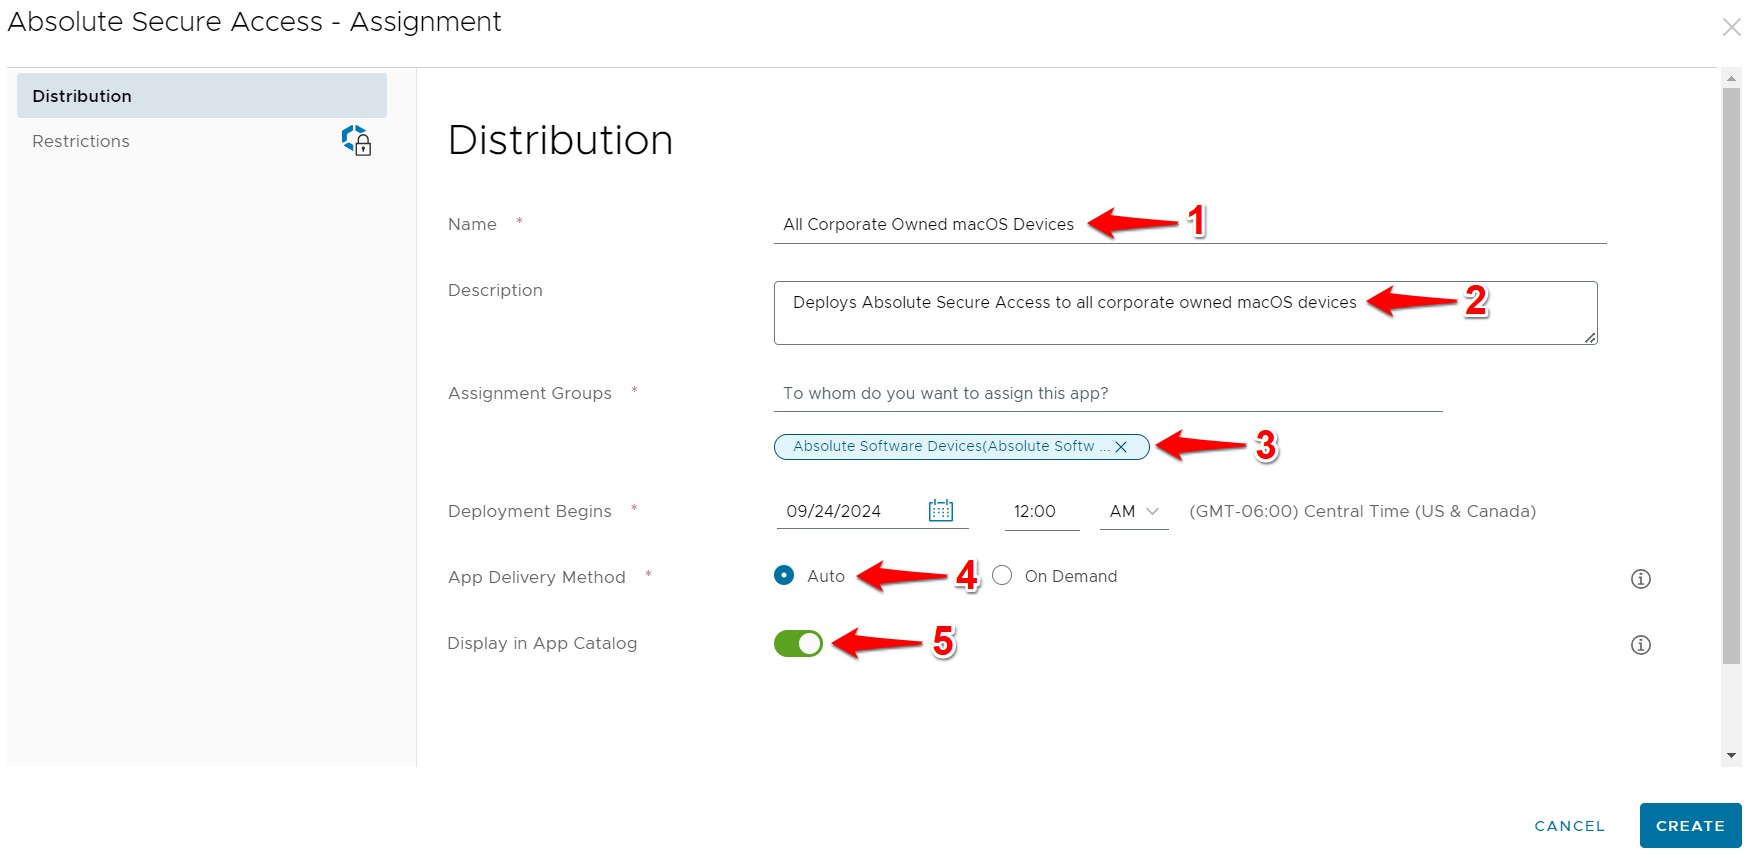Switch to the Distribution tab
The width and height of the screenshot is (1755, 859).
pos(201,96)
